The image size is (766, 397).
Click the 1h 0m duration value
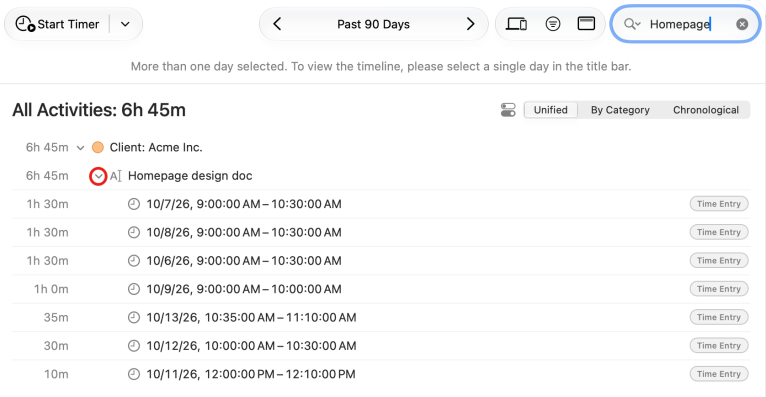(51, 289)
